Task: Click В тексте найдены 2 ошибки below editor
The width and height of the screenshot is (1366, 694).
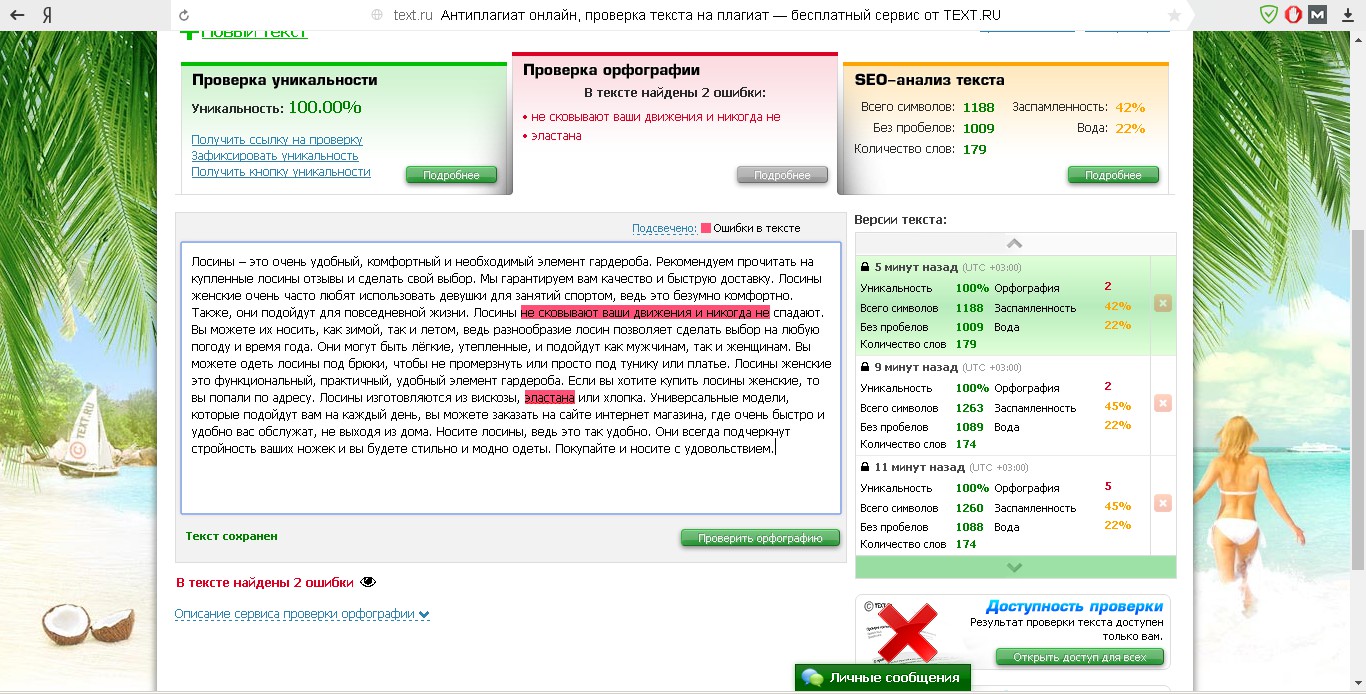Action: [x=265, y=582]
